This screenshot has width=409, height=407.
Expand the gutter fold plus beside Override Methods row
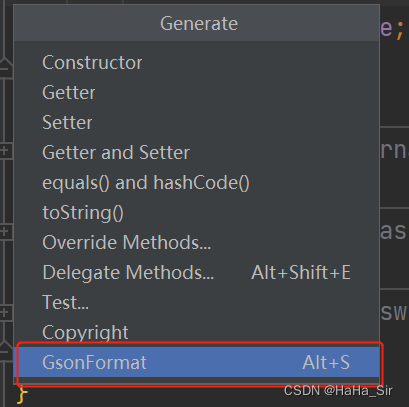pyautogui.click(x=5, y=231)
